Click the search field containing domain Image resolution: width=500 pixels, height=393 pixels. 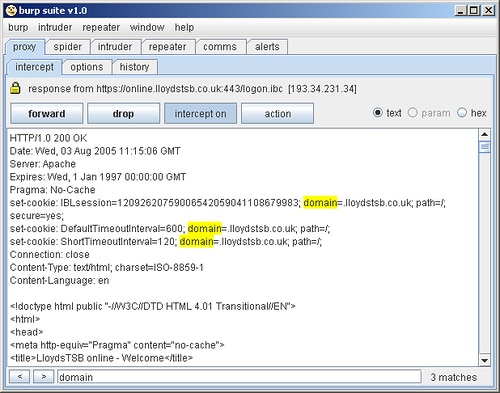[x=239, y=377]
